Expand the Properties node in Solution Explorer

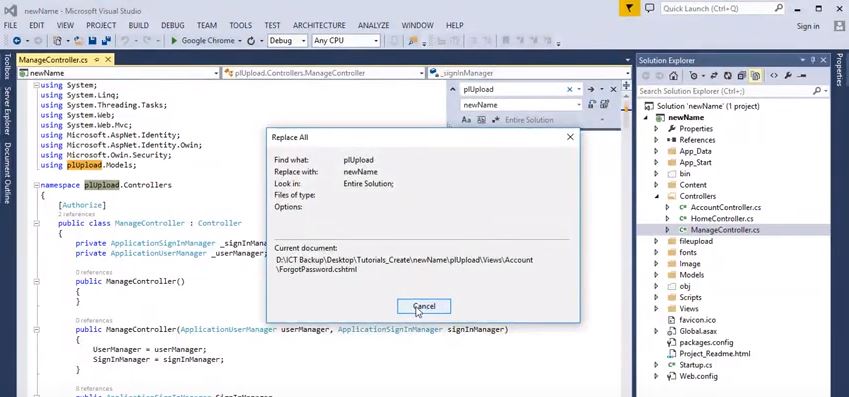tap(656, 129)
